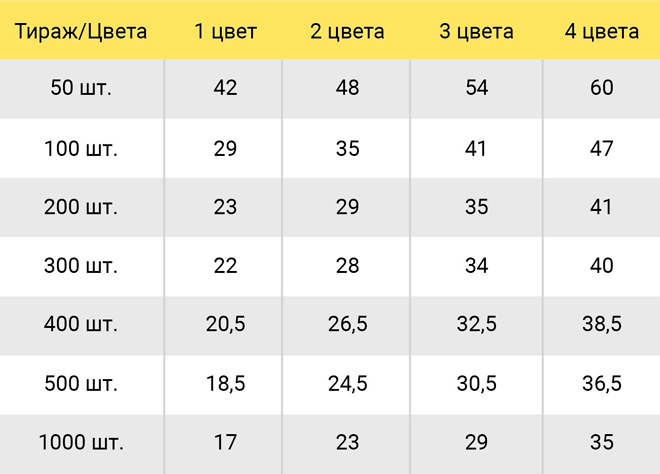The image size is (660, 474).
Task: Select the 1000 шт. row label
Action: pos(81,442)
